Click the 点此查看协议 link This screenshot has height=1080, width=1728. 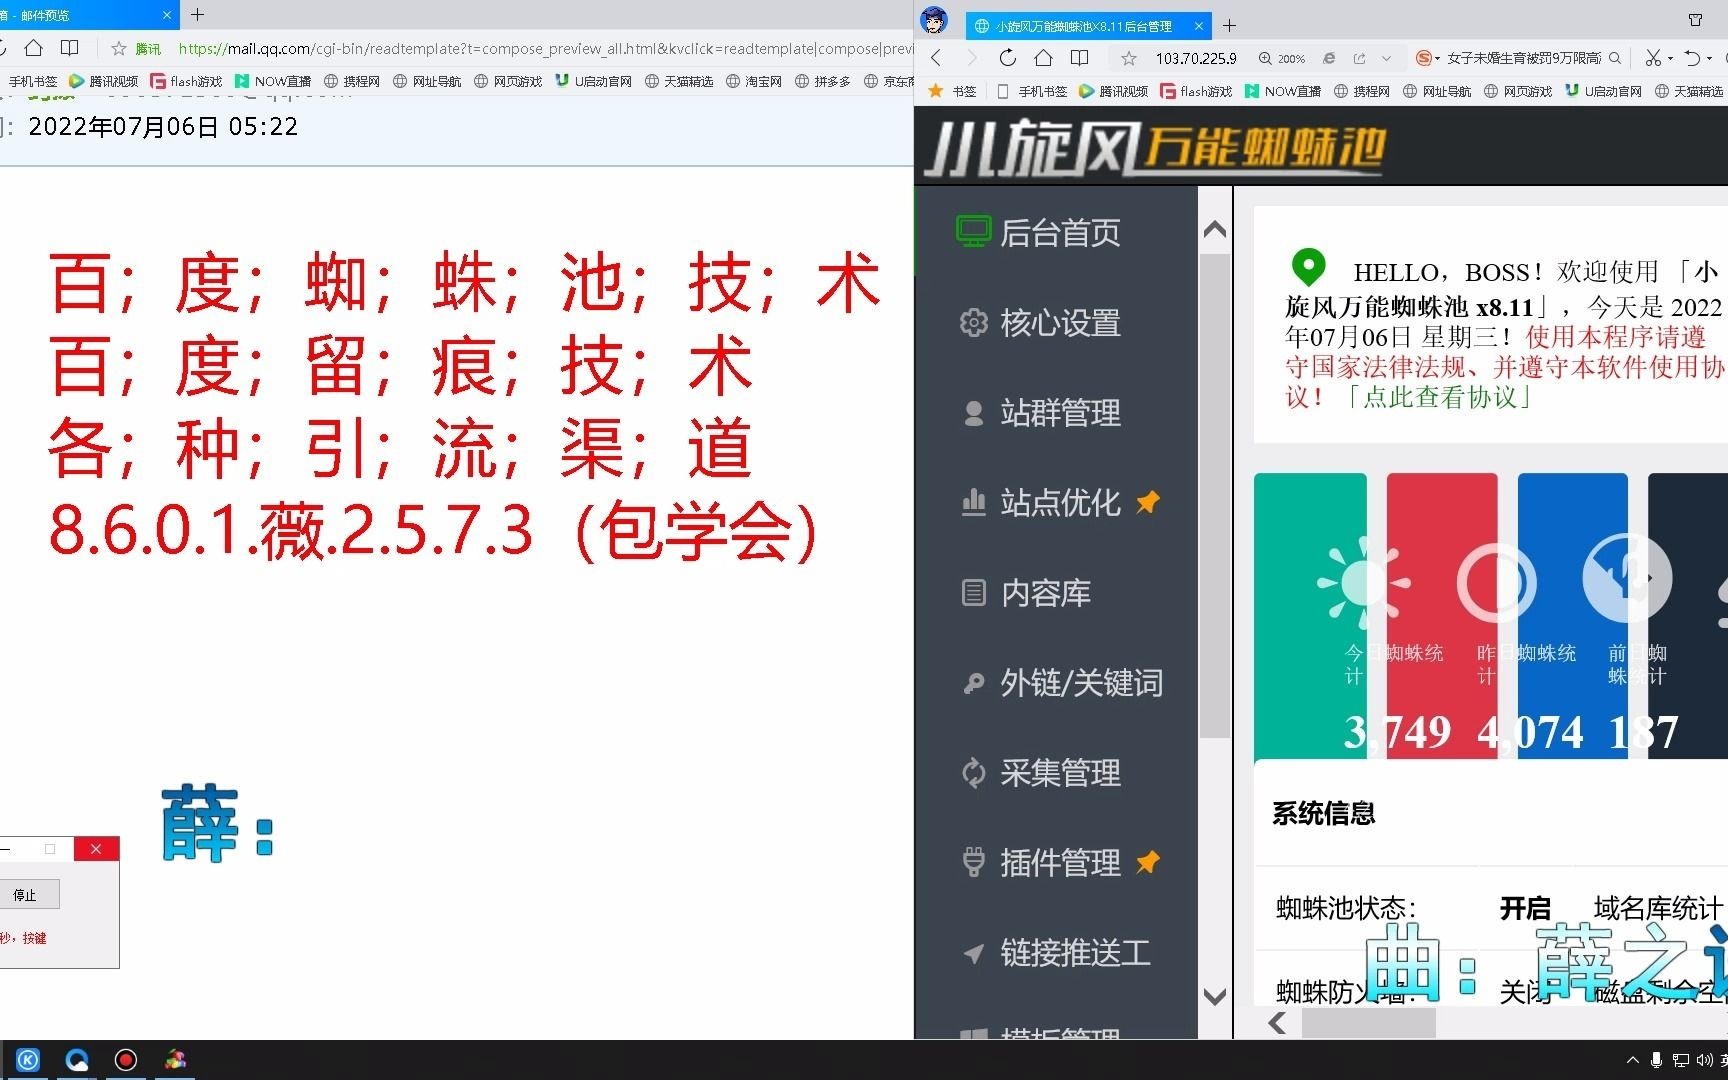pos(1438,397)
